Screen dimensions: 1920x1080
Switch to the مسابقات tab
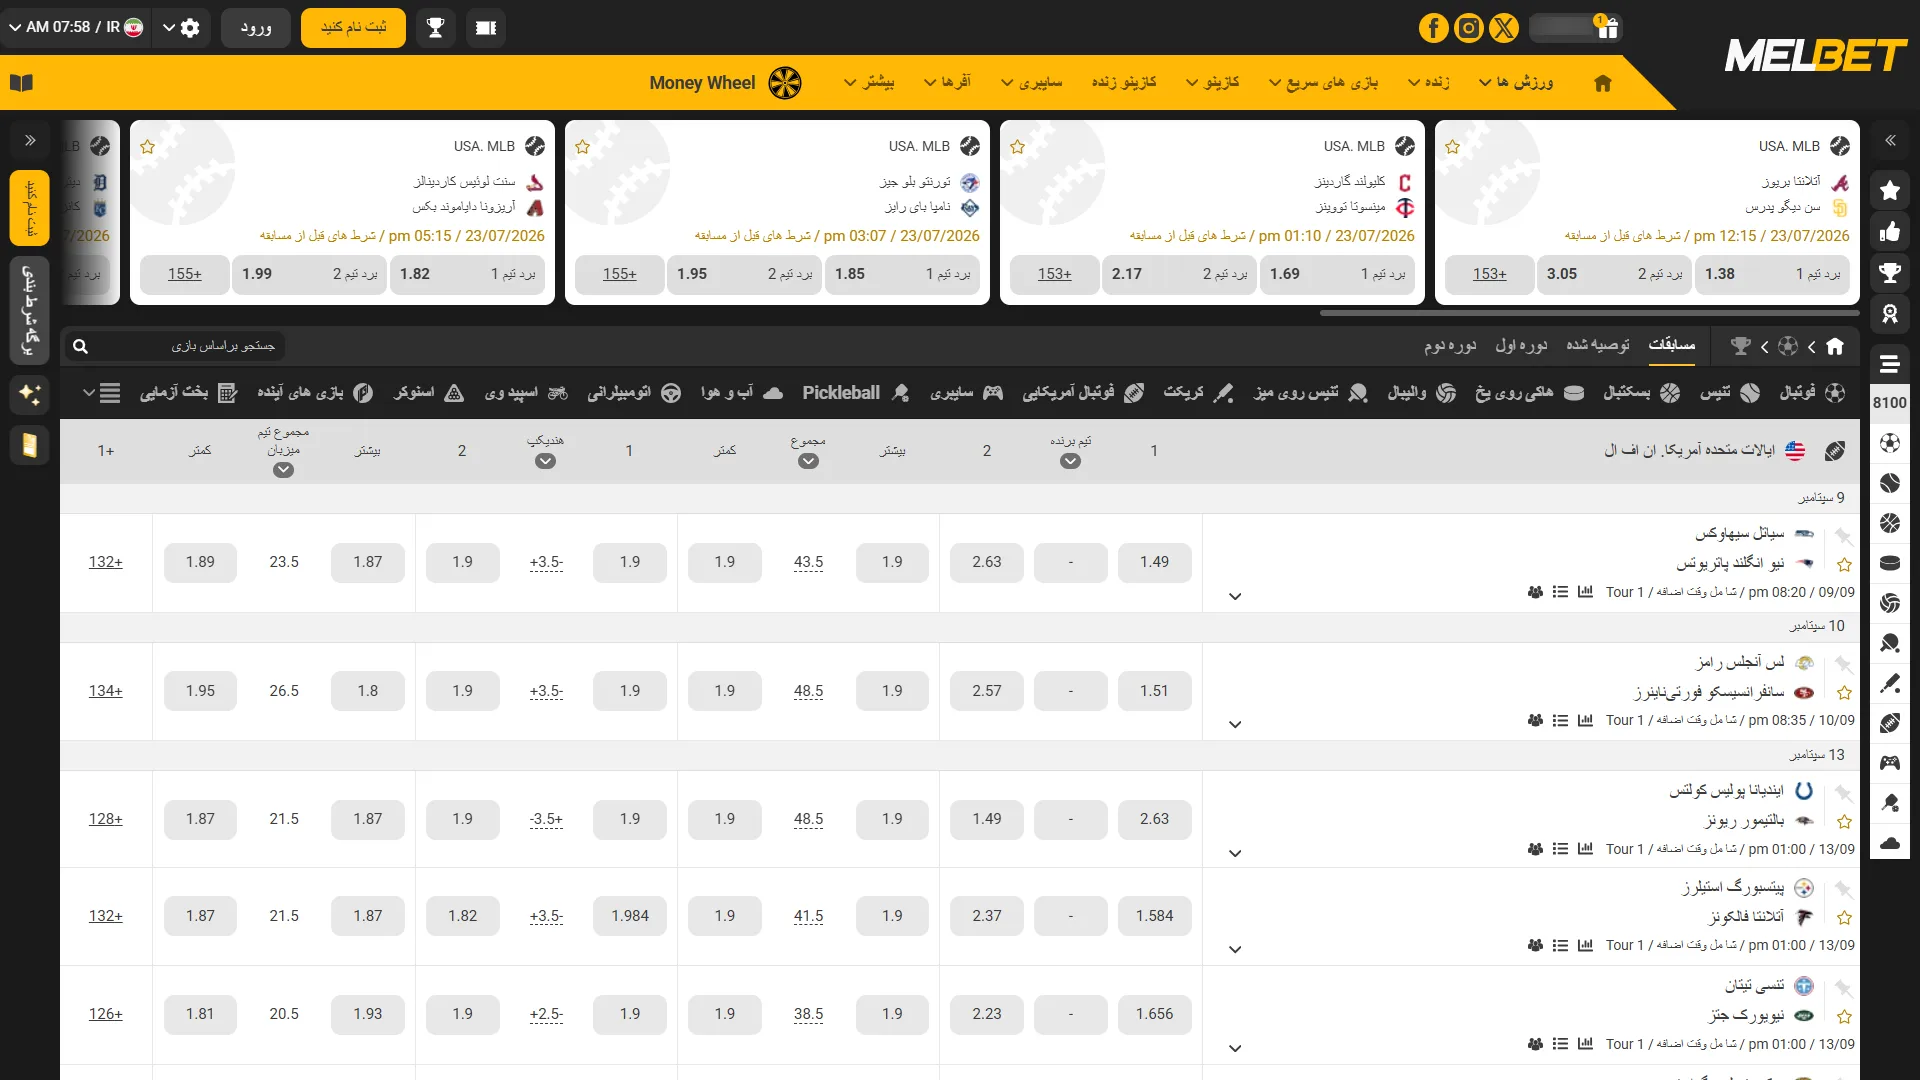[1671, 345]
